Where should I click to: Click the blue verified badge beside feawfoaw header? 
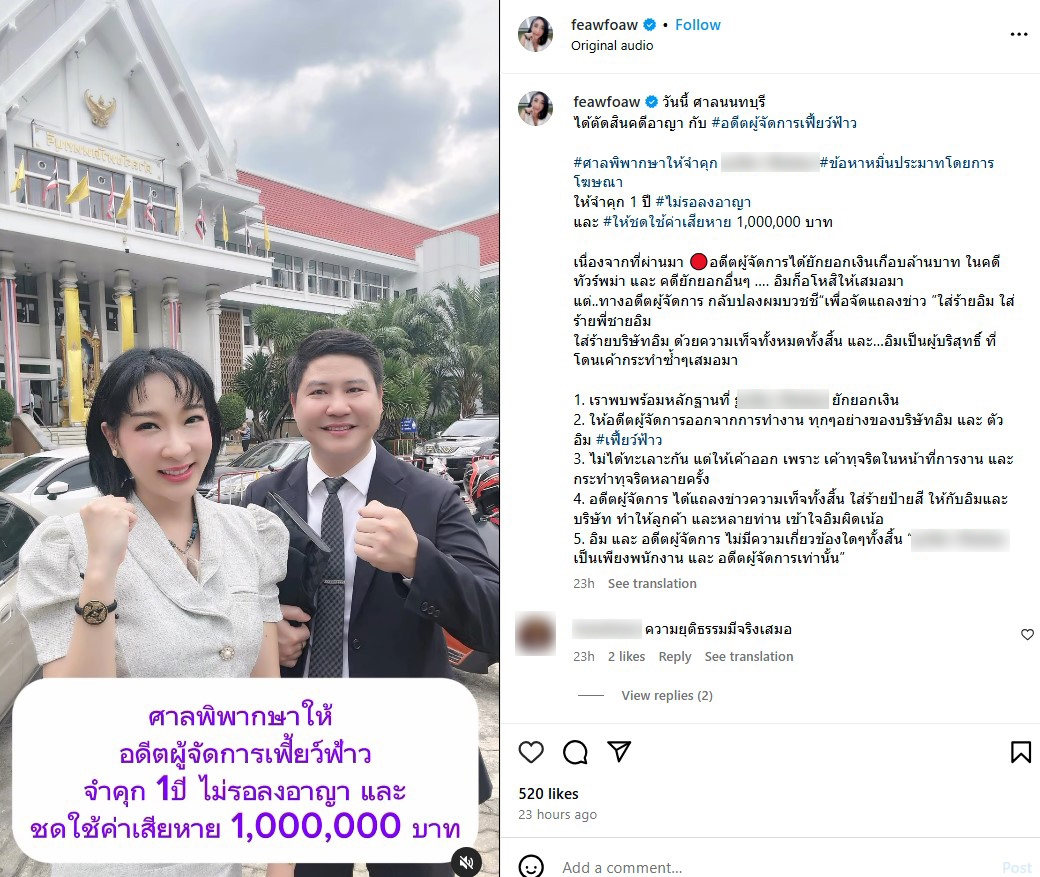(x=650, y=25)
